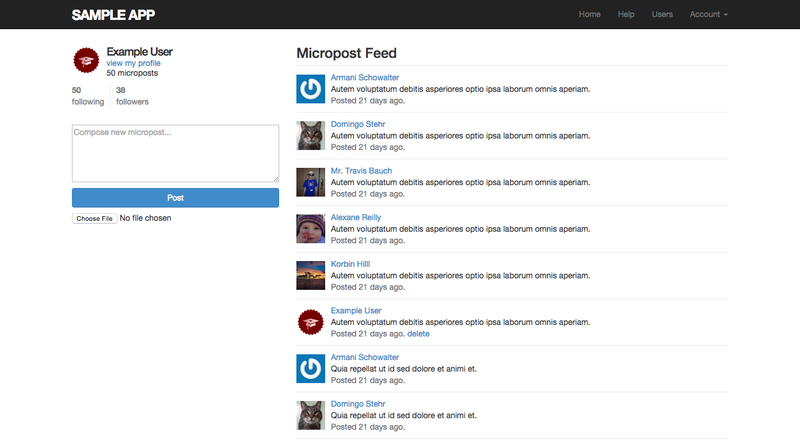This screenshot has height=441, width=800.
Task: Click Domingo Stehr cat avatar on Quia post
Action: [x=310, y=415]
